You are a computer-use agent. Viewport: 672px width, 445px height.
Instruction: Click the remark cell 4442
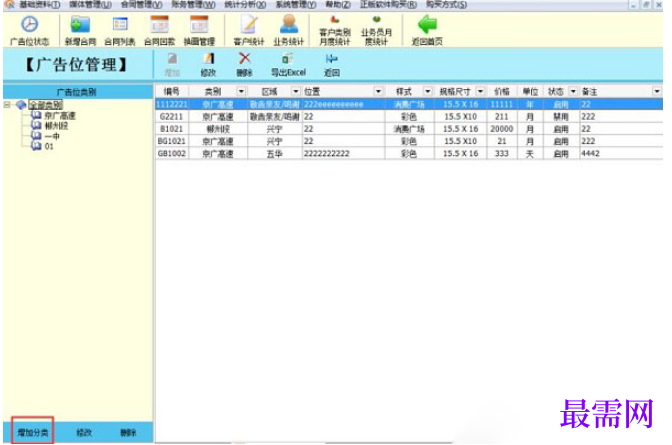[x=621, y=153]
